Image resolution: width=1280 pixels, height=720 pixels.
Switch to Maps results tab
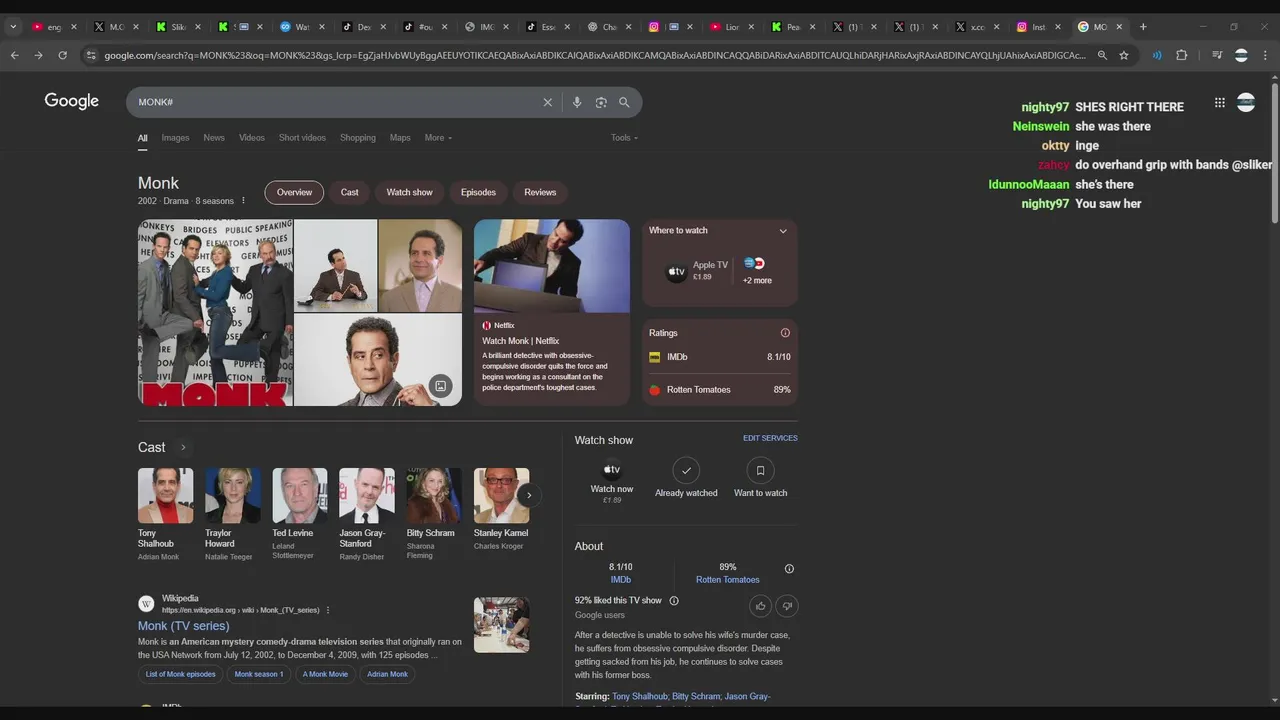[x=400, y=138]
